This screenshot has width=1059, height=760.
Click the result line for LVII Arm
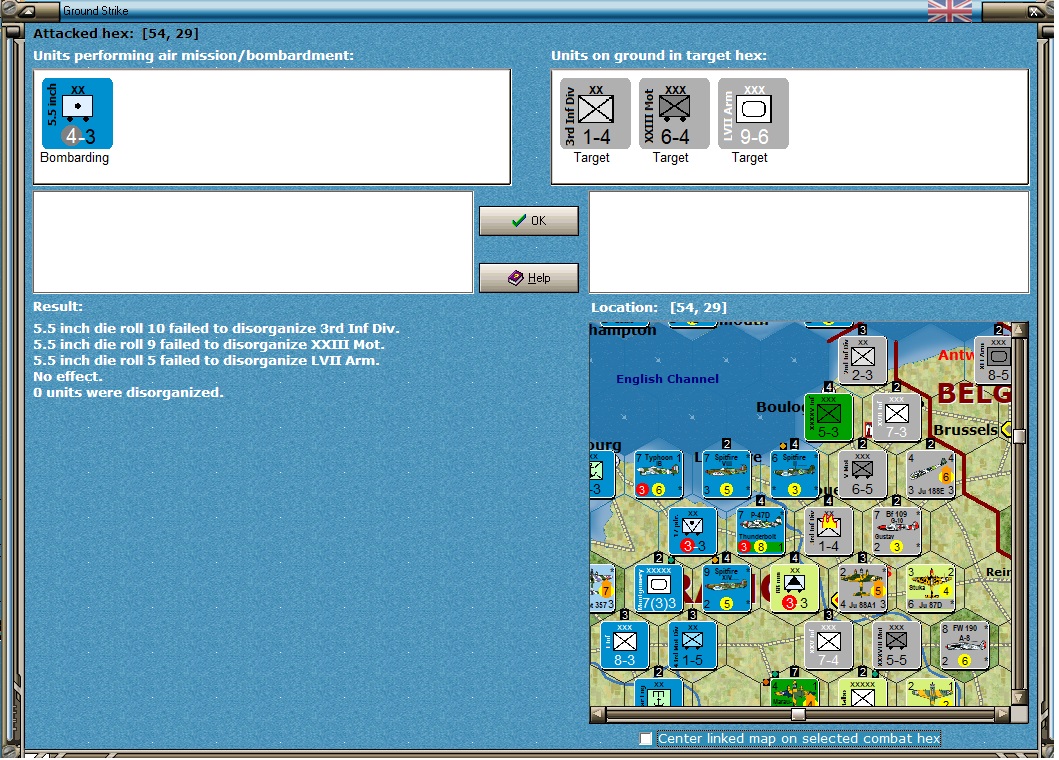(x=206, y=361)
